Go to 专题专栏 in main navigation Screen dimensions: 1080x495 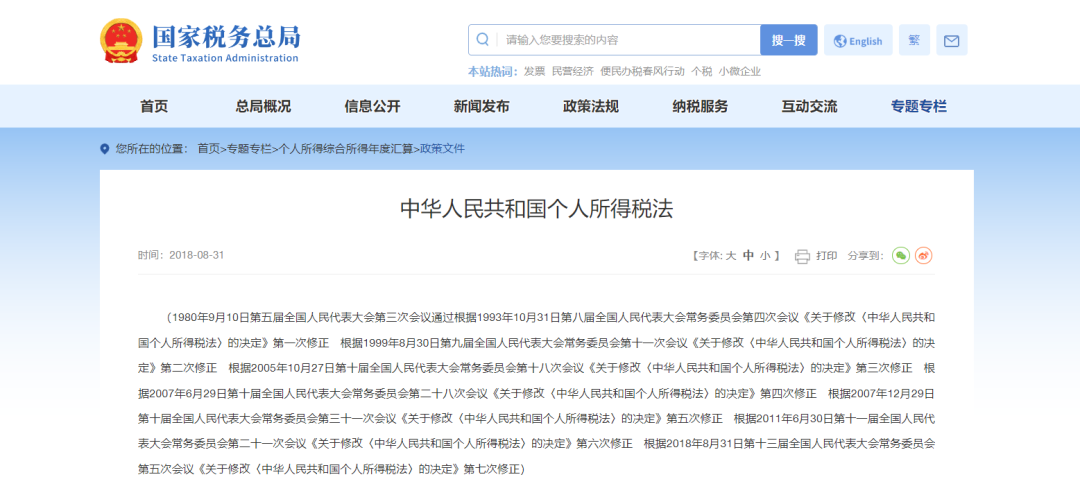[x=918, y=107]
